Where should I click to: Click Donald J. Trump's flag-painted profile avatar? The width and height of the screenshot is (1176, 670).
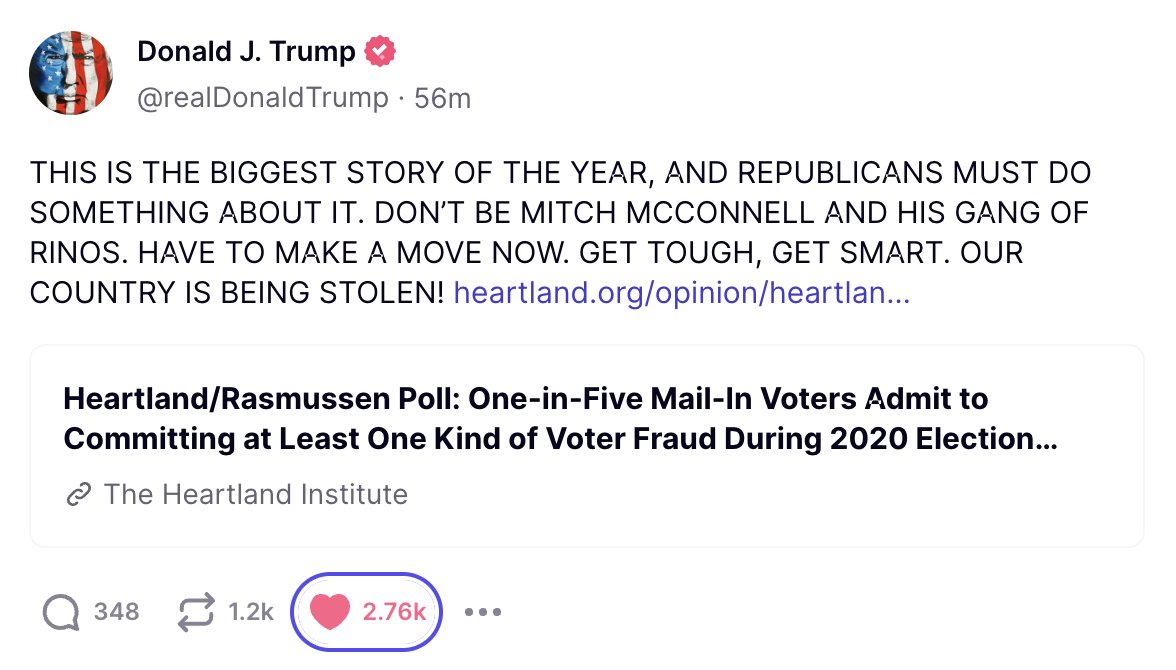pos(70,73)
